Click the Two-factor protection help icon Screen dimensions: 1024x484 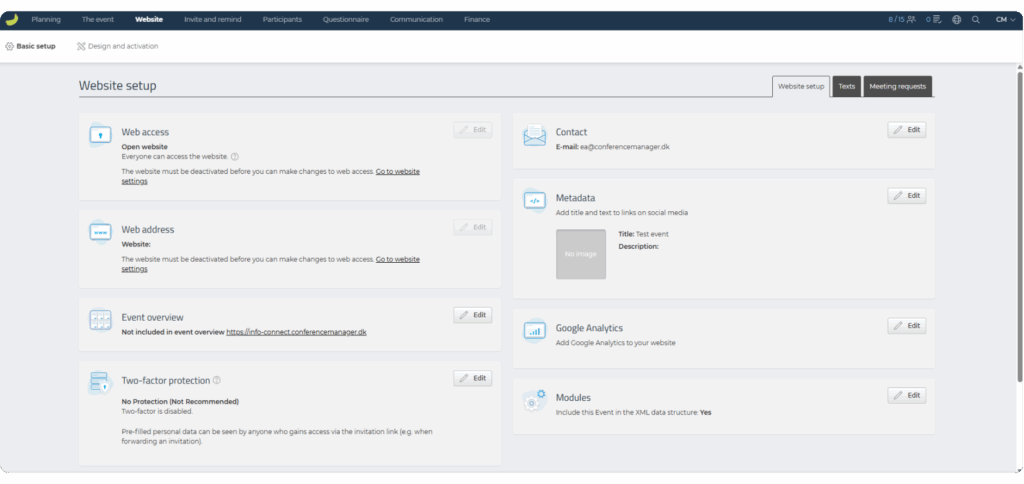(x=217, y=380)
